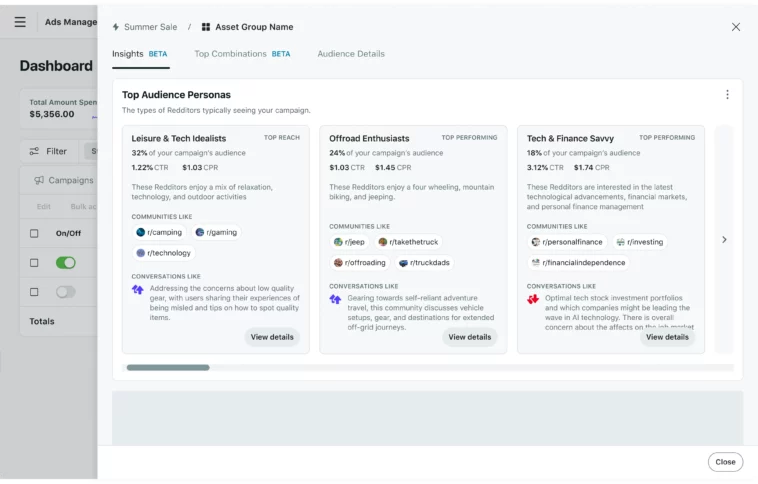This screenshot has width=758, height=484.
Task: Click the r/jeep community chip
Action: point(349,242)
